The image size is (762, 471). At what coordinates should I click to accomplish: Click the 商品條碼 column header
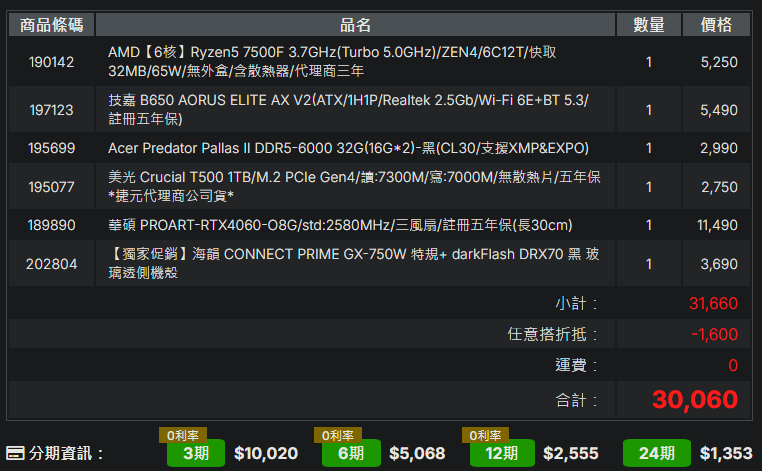pos(52,24)
